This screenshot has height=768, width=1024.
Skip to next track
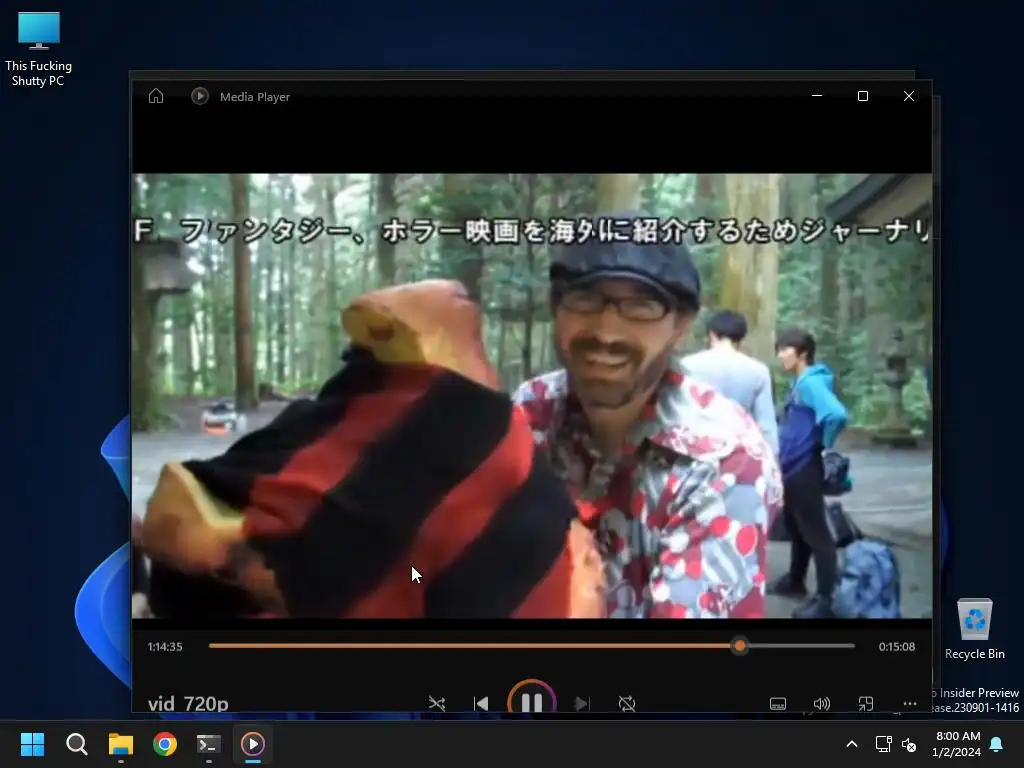click(581, 703)
